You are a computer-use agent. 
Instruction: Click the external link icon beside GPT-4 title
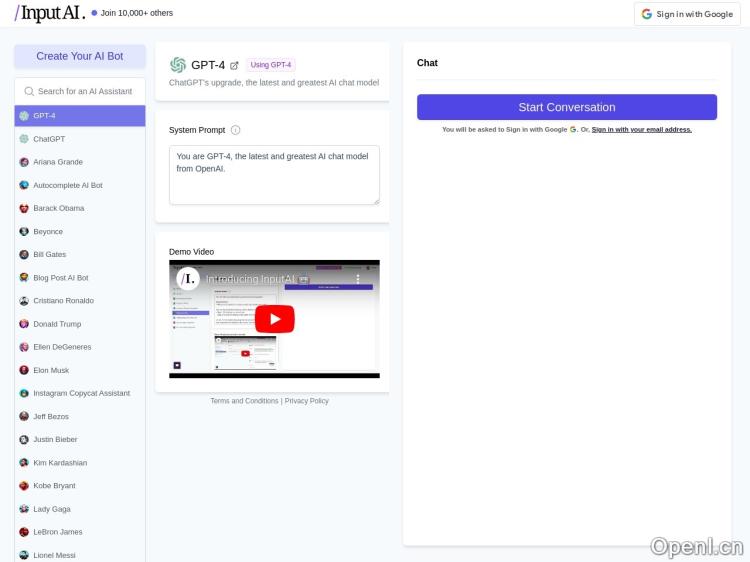[234, 65]
